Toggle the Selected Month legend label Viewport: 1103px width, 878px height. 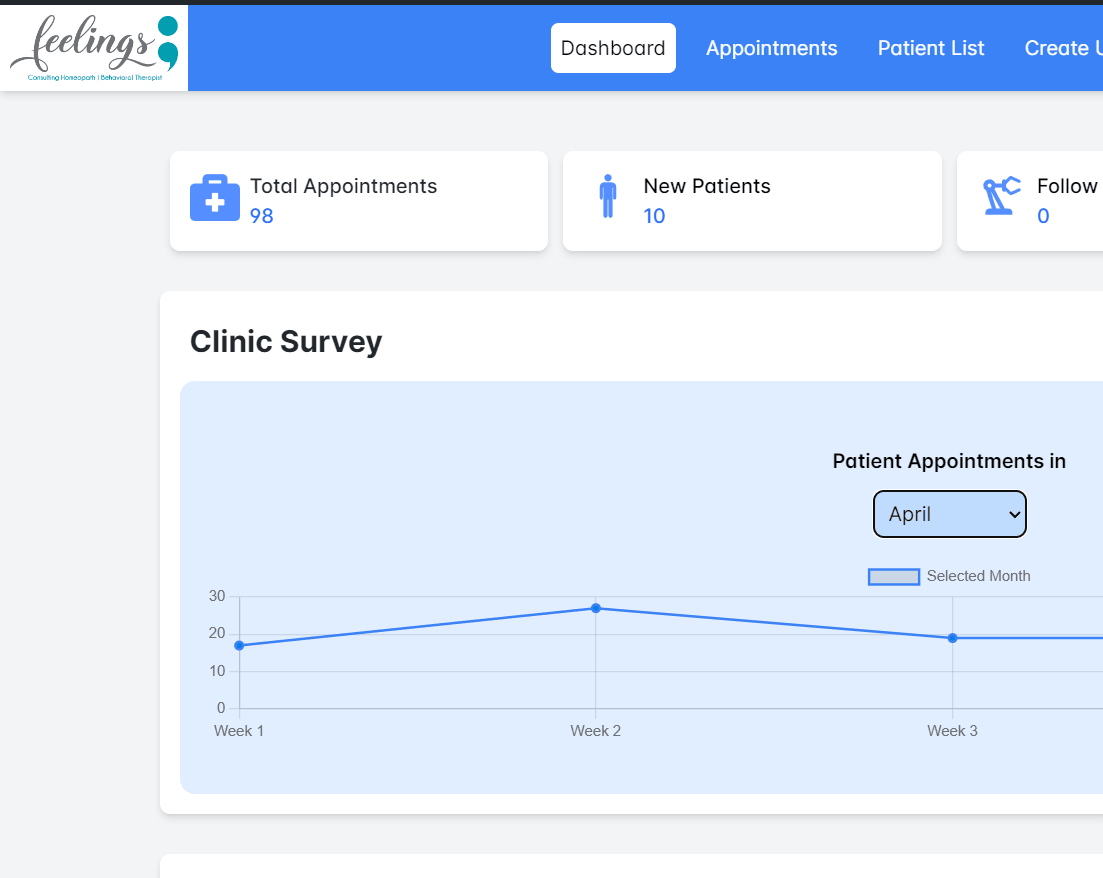click(978, 576)
